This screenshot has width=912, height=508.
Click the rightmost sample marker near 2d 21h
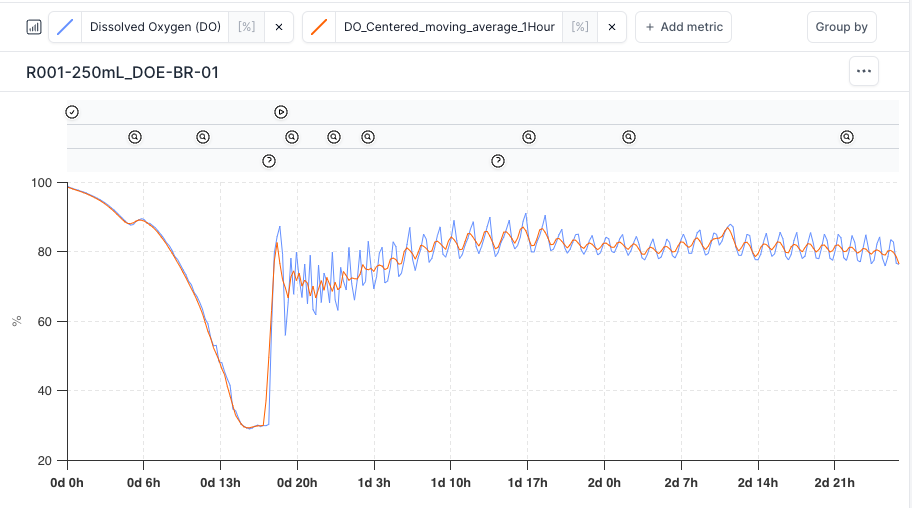pos(847,137)
